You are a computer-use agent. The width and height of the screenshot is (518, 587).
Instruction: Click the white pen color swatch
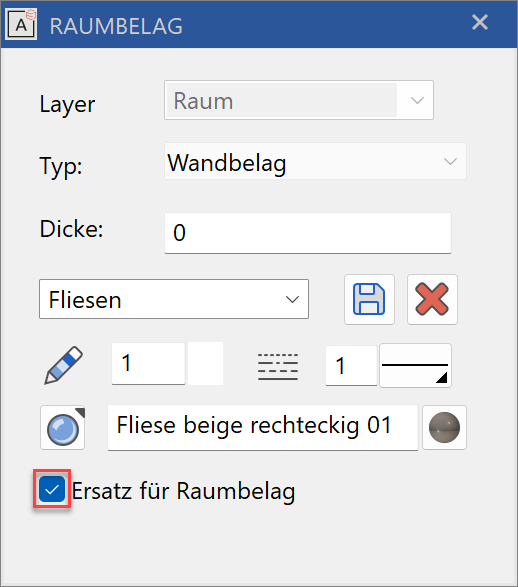tap(205, 363)
